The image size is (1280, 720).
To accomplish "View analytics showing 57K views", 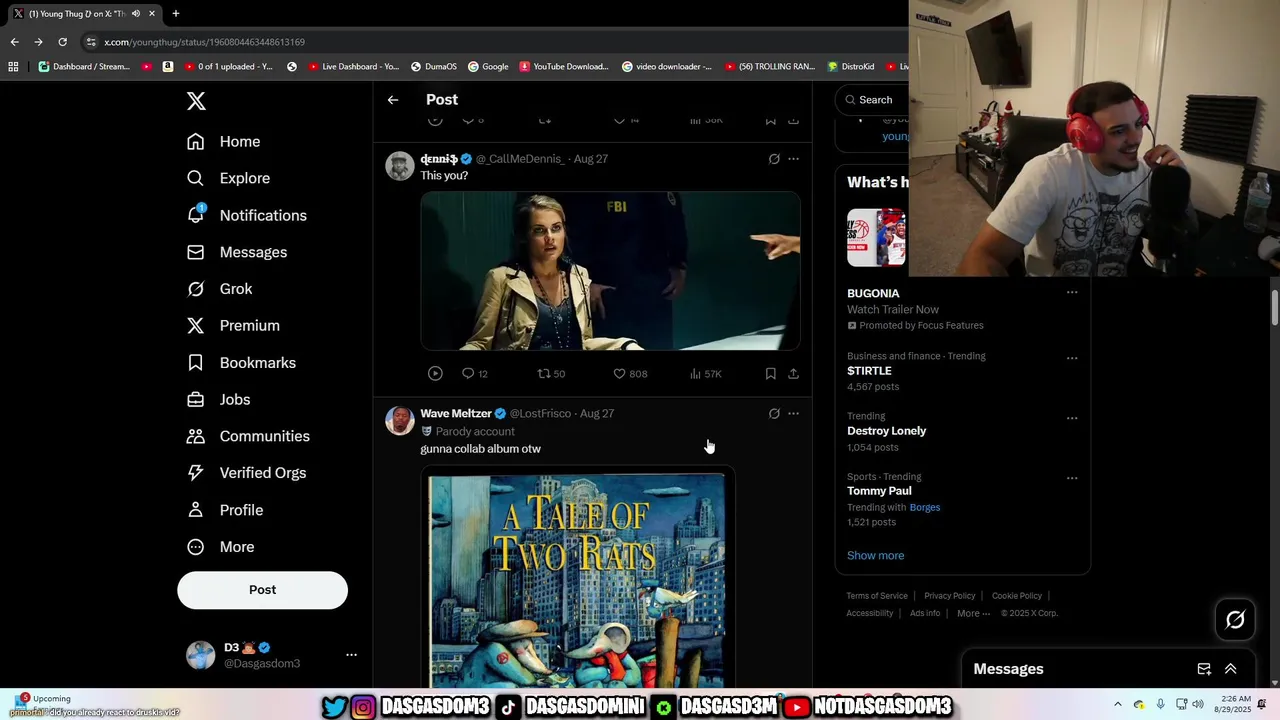I will pyautogui.click(x=705, y=374).
